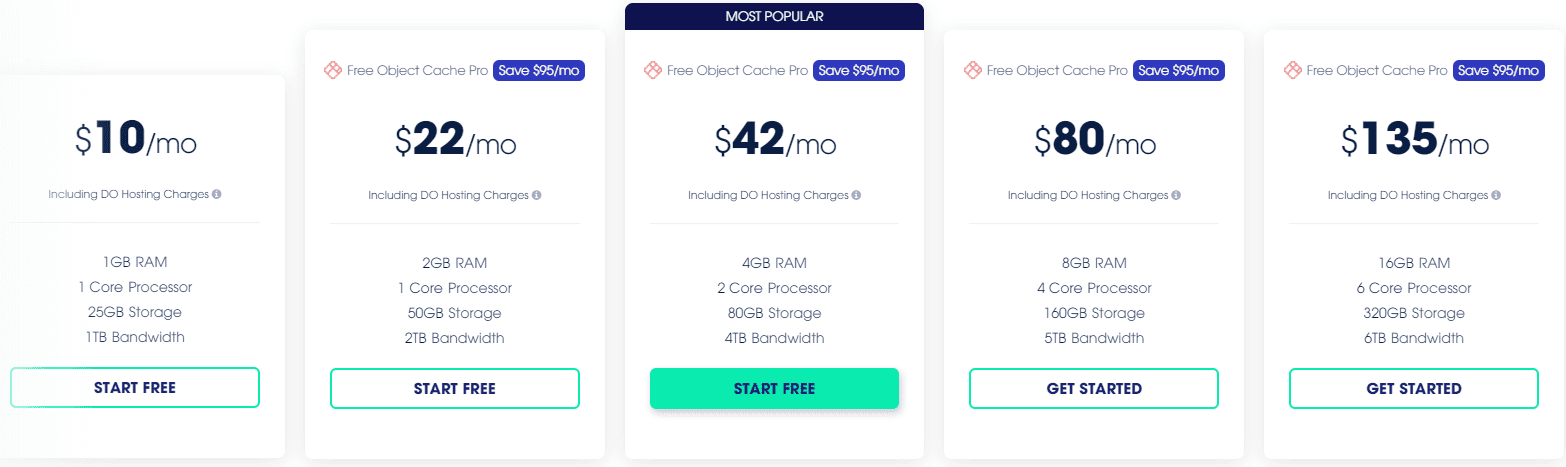Click Save $95/mo badge in $42 plan
Viewport: 1566px width, 467px height.
(x=859, y=70)
